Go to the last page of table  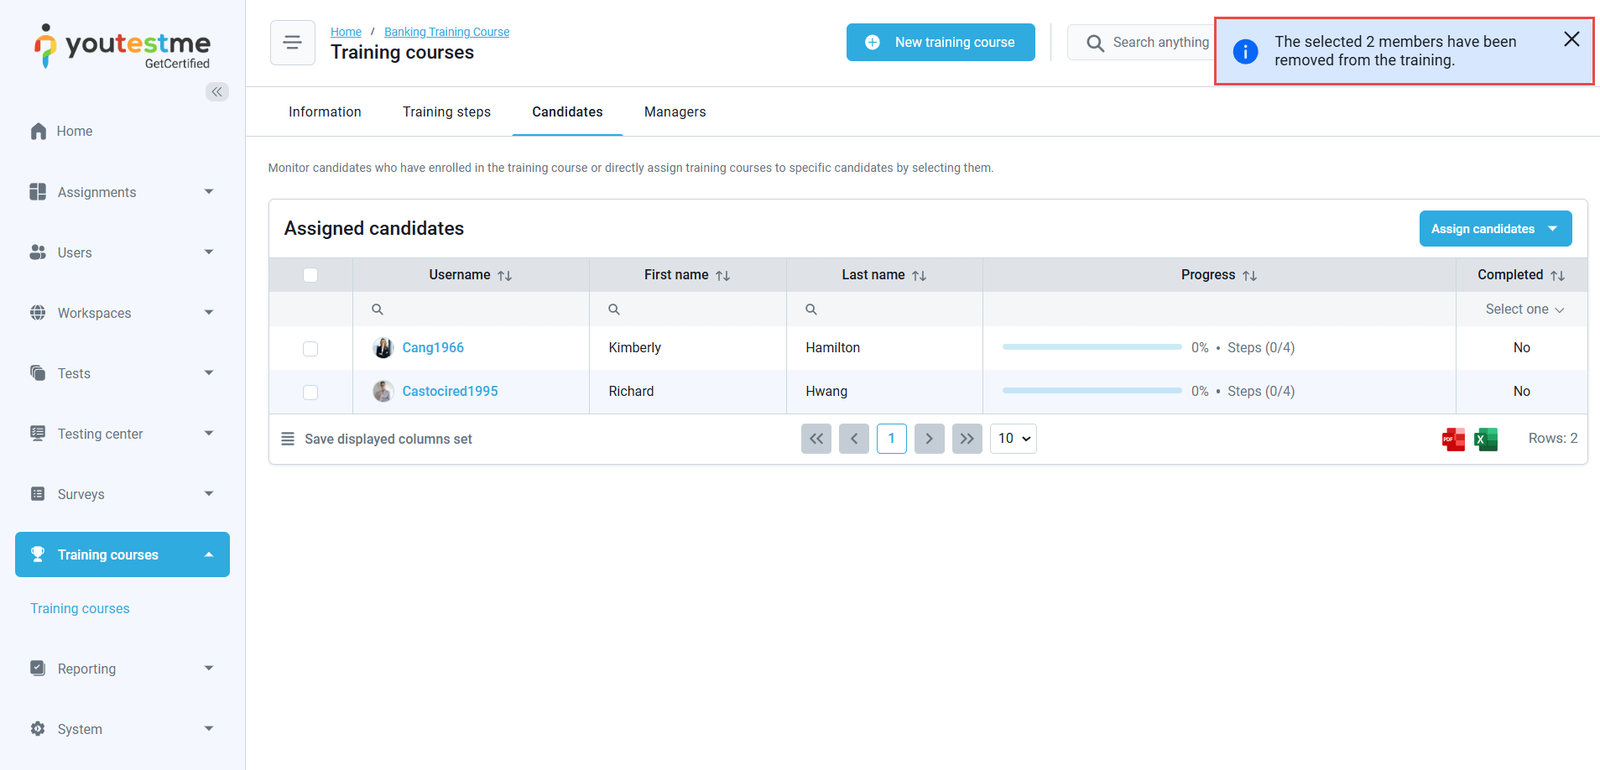[966, 439]
